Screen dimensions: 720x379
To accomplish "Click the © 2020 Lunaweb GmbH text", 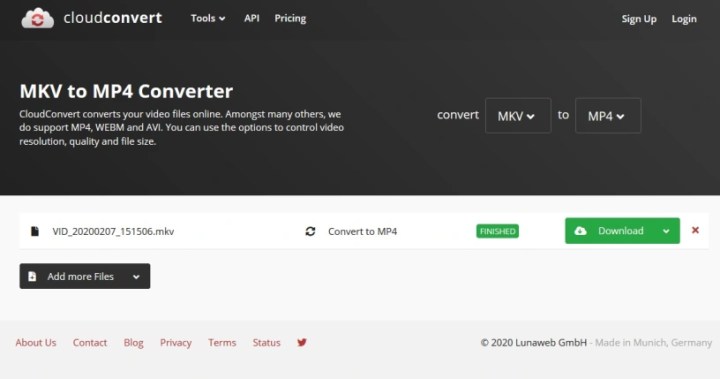I will click(x=534, y=343).
